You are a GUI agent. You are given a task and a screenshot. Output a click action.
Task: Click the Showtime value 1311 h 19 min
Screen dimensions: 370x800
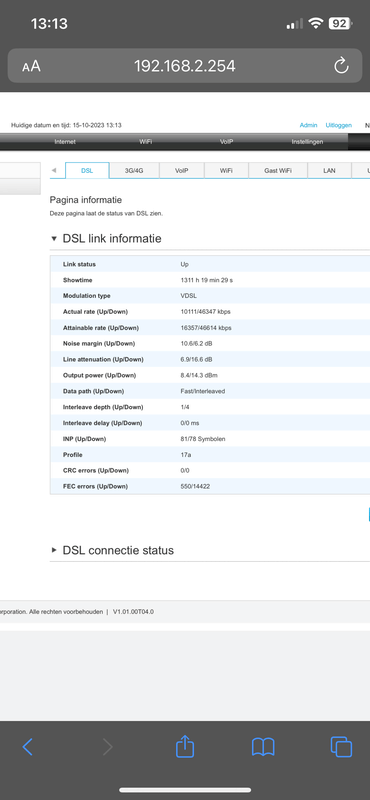point(207,280)
